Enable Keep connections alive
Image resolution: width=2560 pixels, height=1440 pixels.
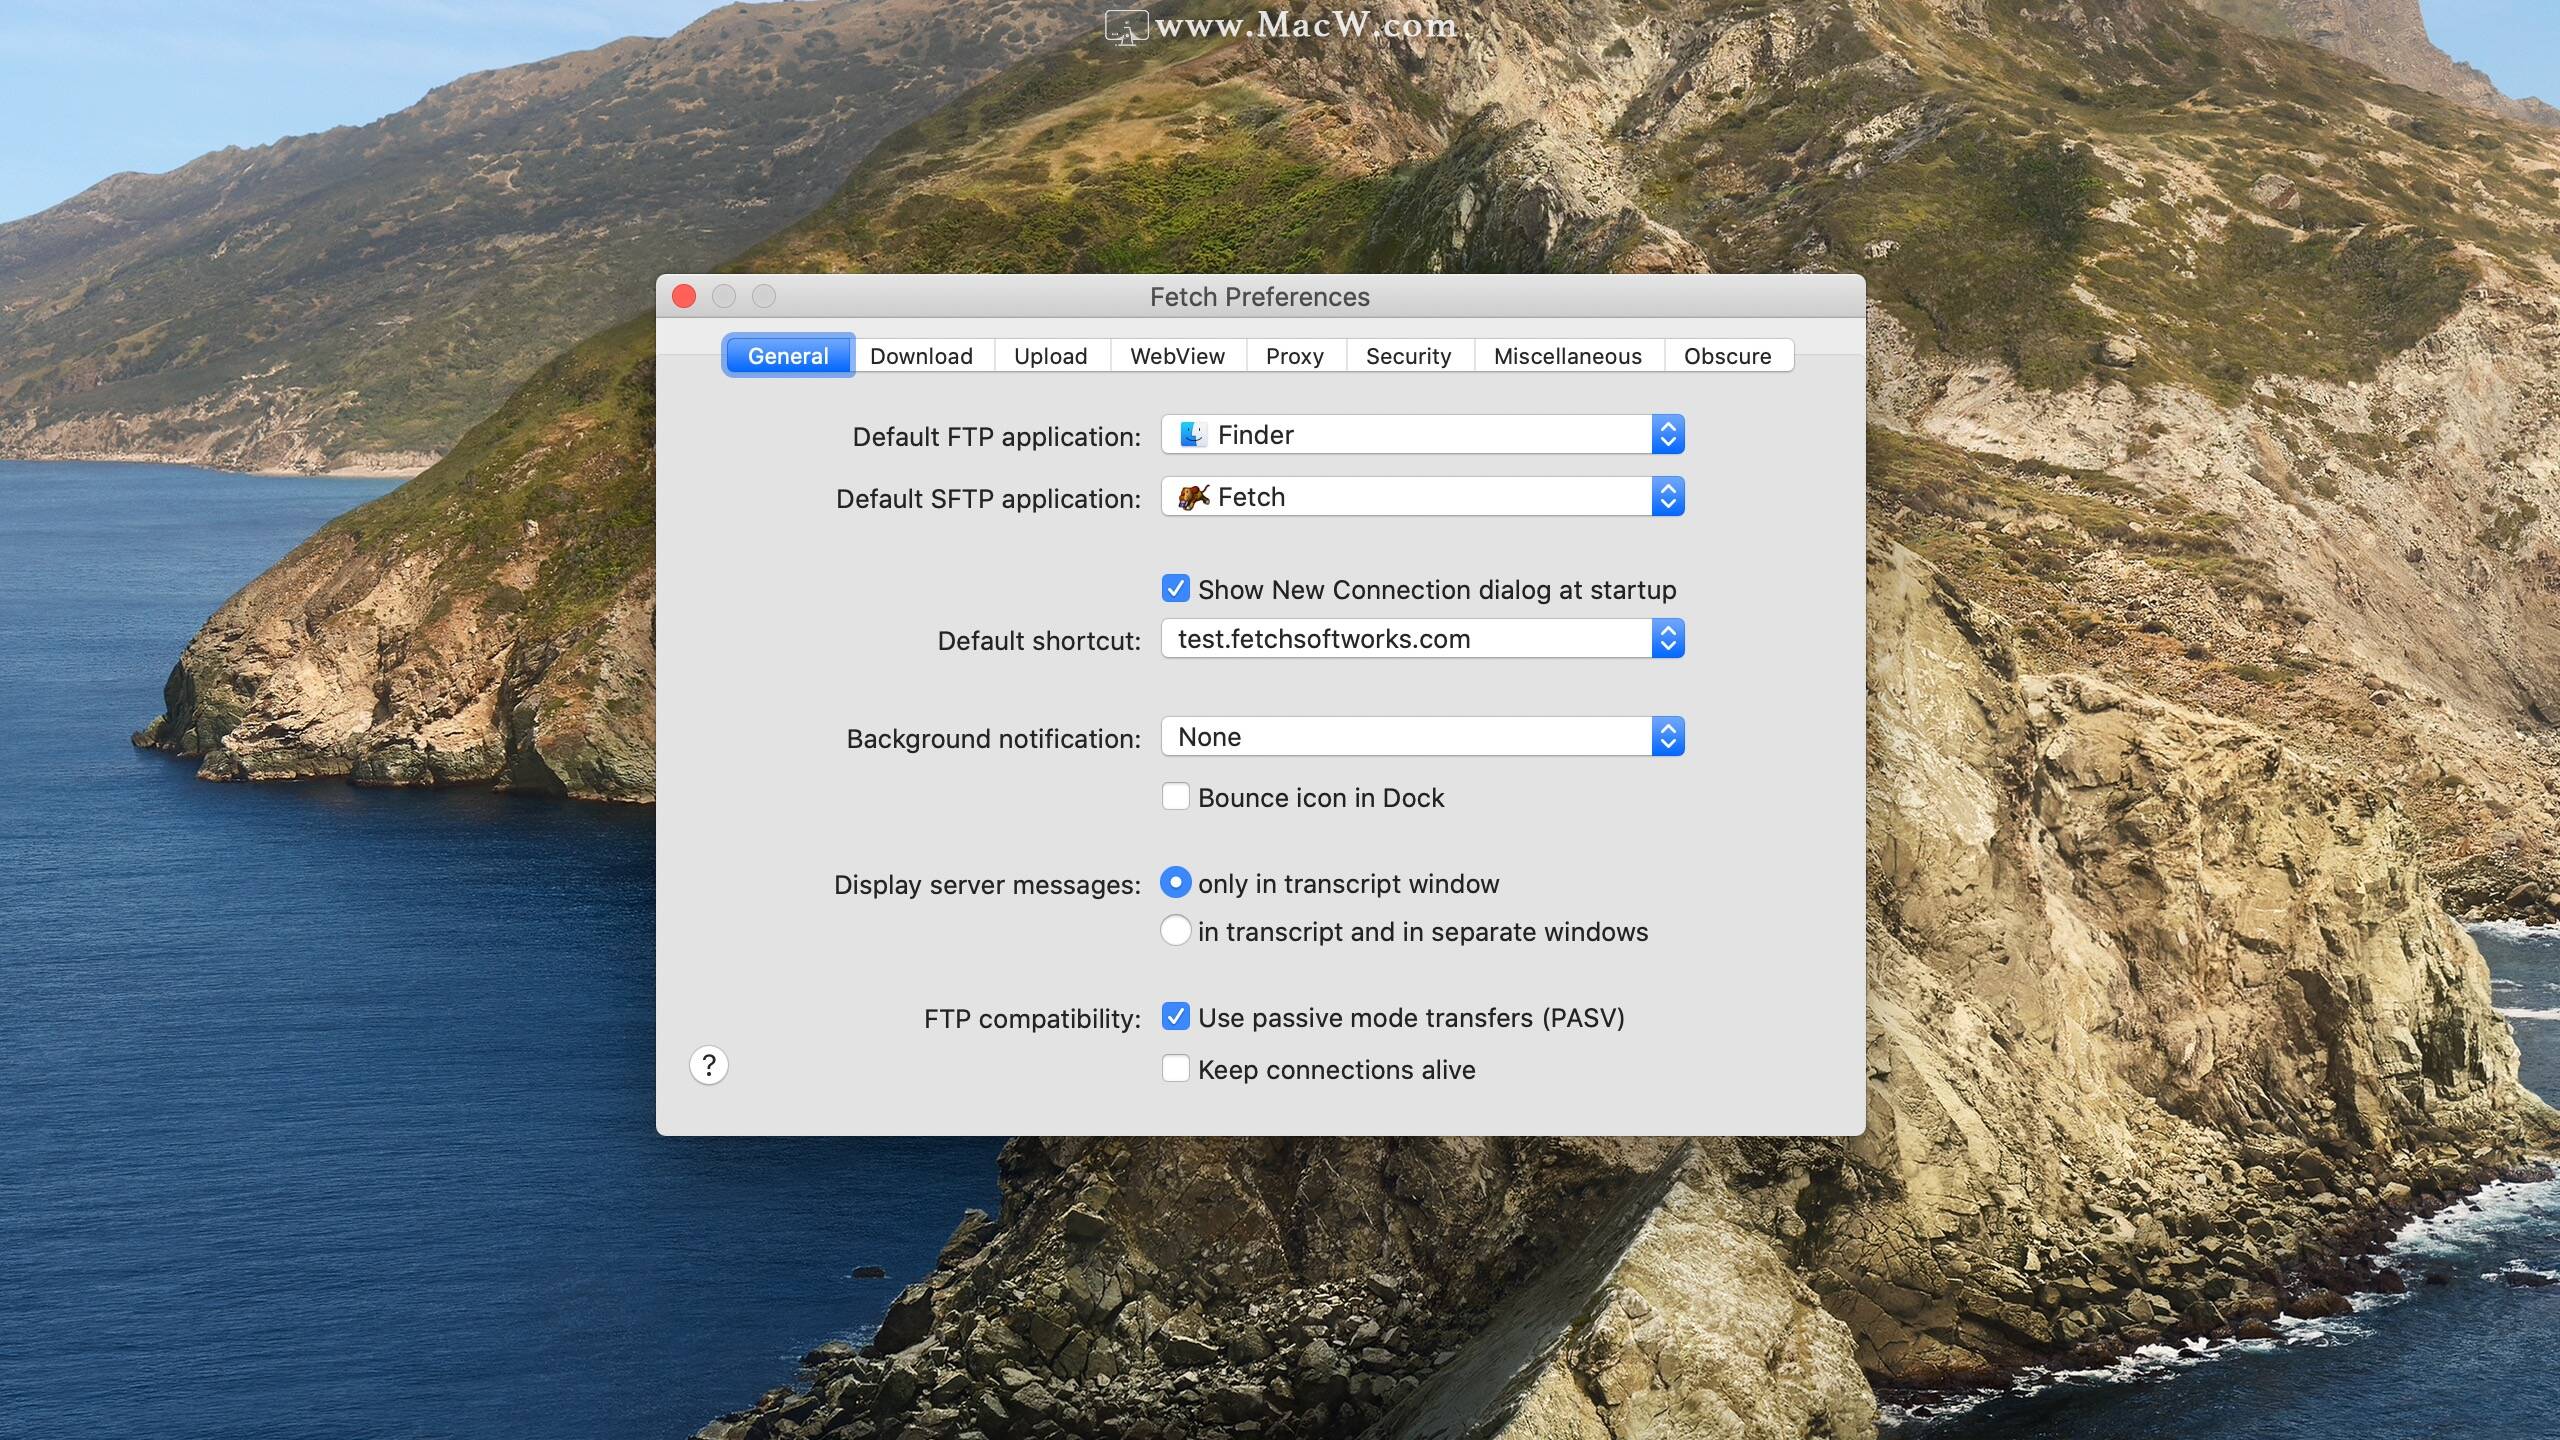[x=1176, y=1069]
